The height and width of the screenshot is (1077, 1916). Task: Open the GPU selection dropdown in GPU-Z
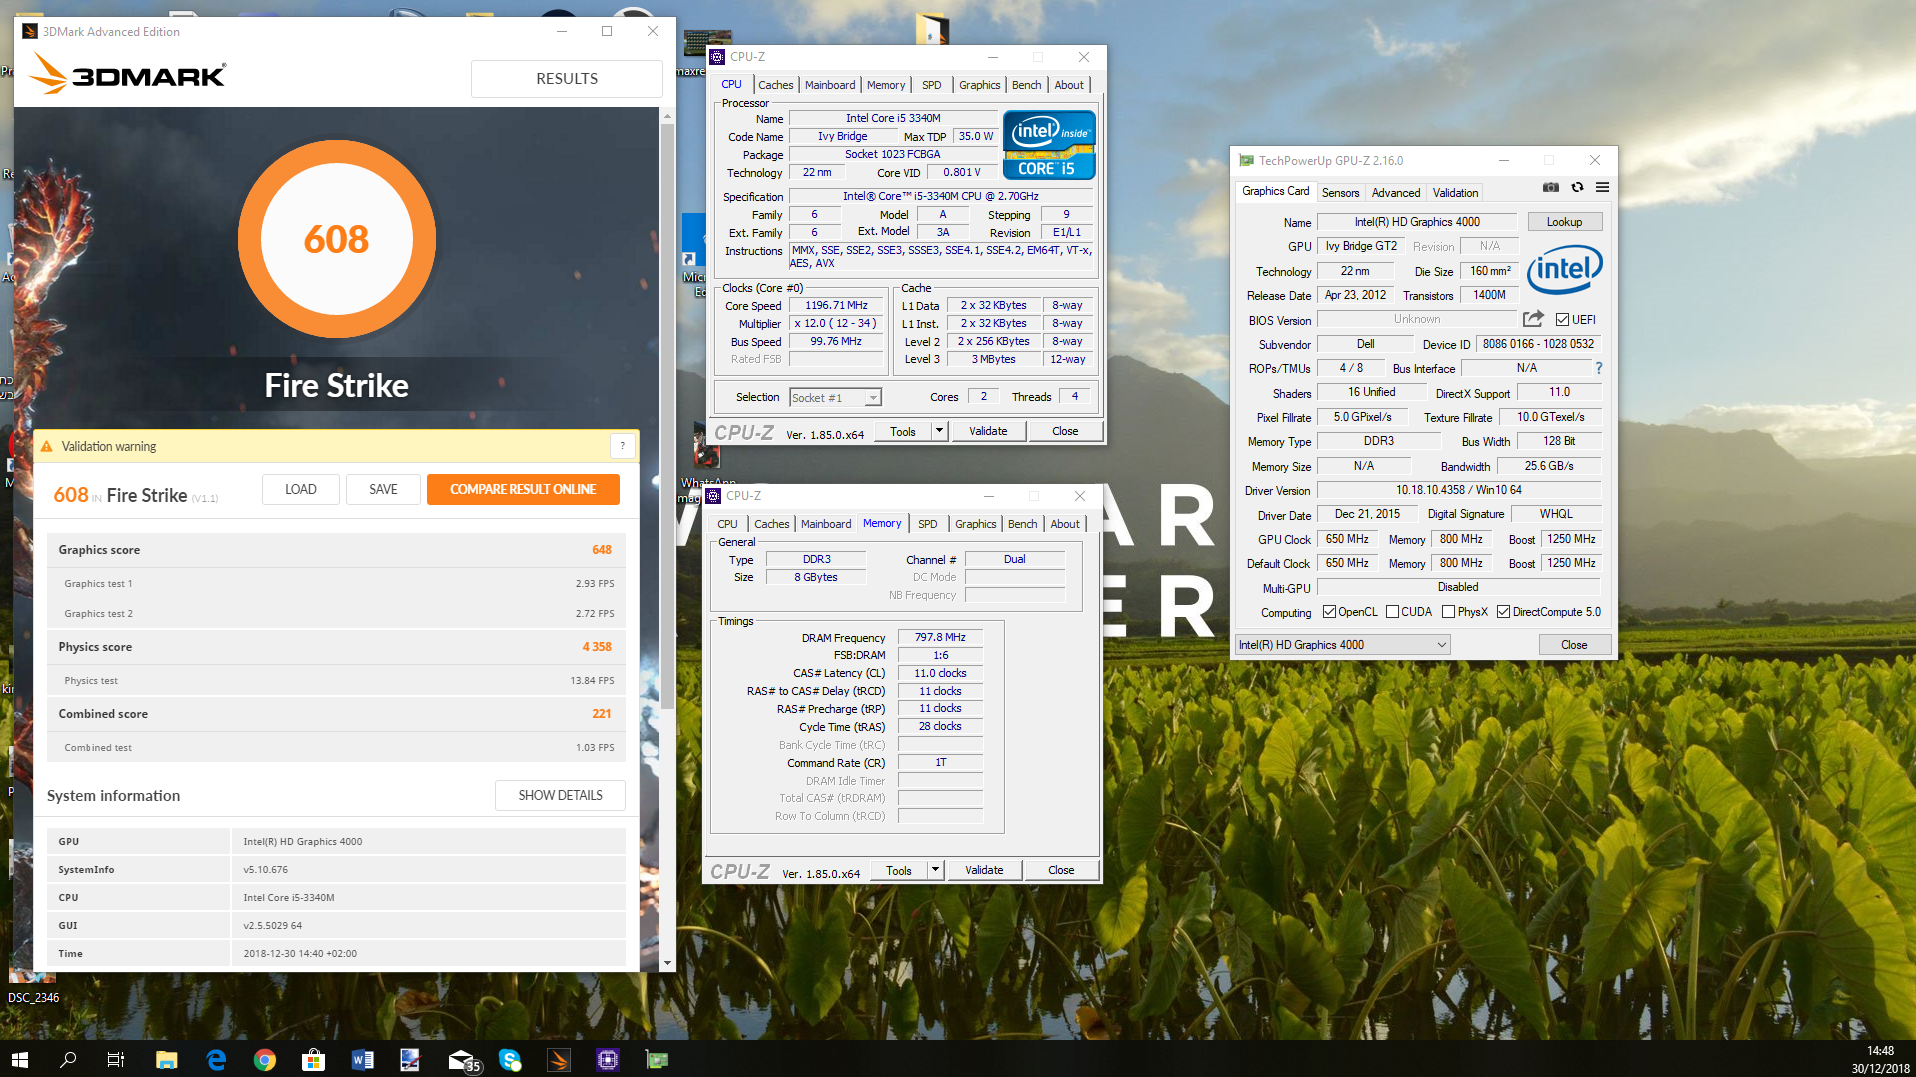coord(1343,645)
